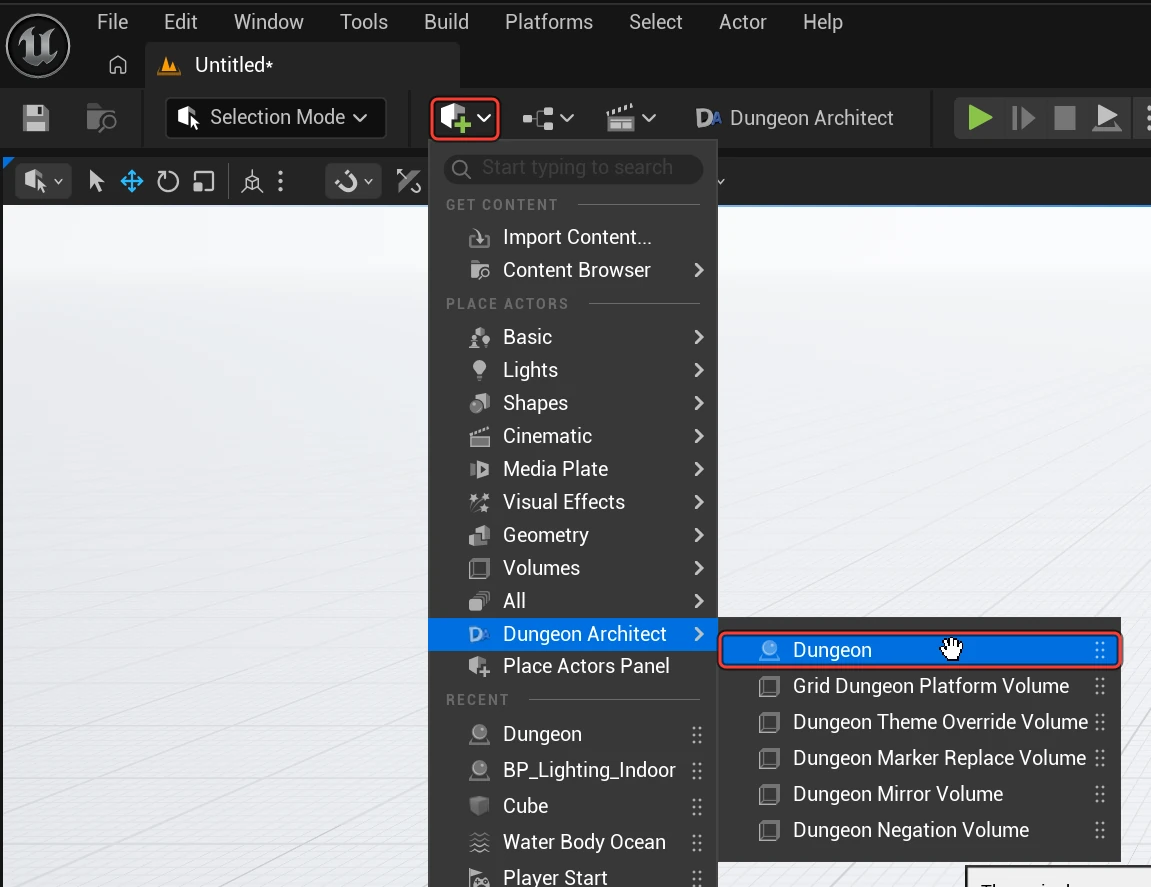Expand the Lights submenu
This screenshot has height=887, width=1151.
click(x=573, y=370)
